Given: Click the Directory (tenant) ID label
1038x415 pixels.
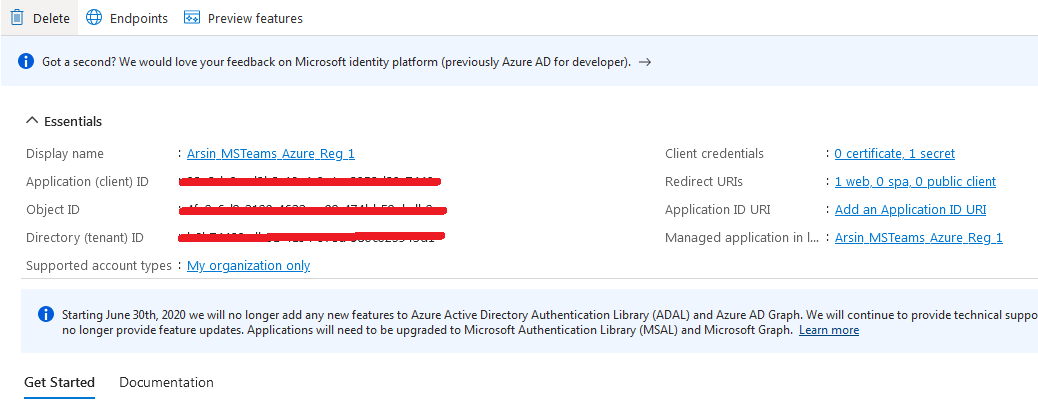Looking at the screenshot, I should 85,238.
